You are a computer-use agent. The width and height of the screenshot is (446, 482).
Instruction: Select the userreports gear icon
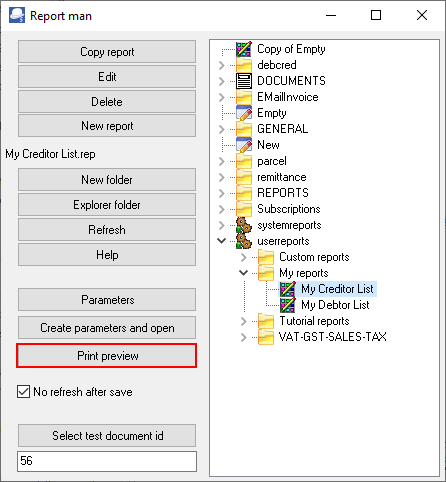coord(244,241)
